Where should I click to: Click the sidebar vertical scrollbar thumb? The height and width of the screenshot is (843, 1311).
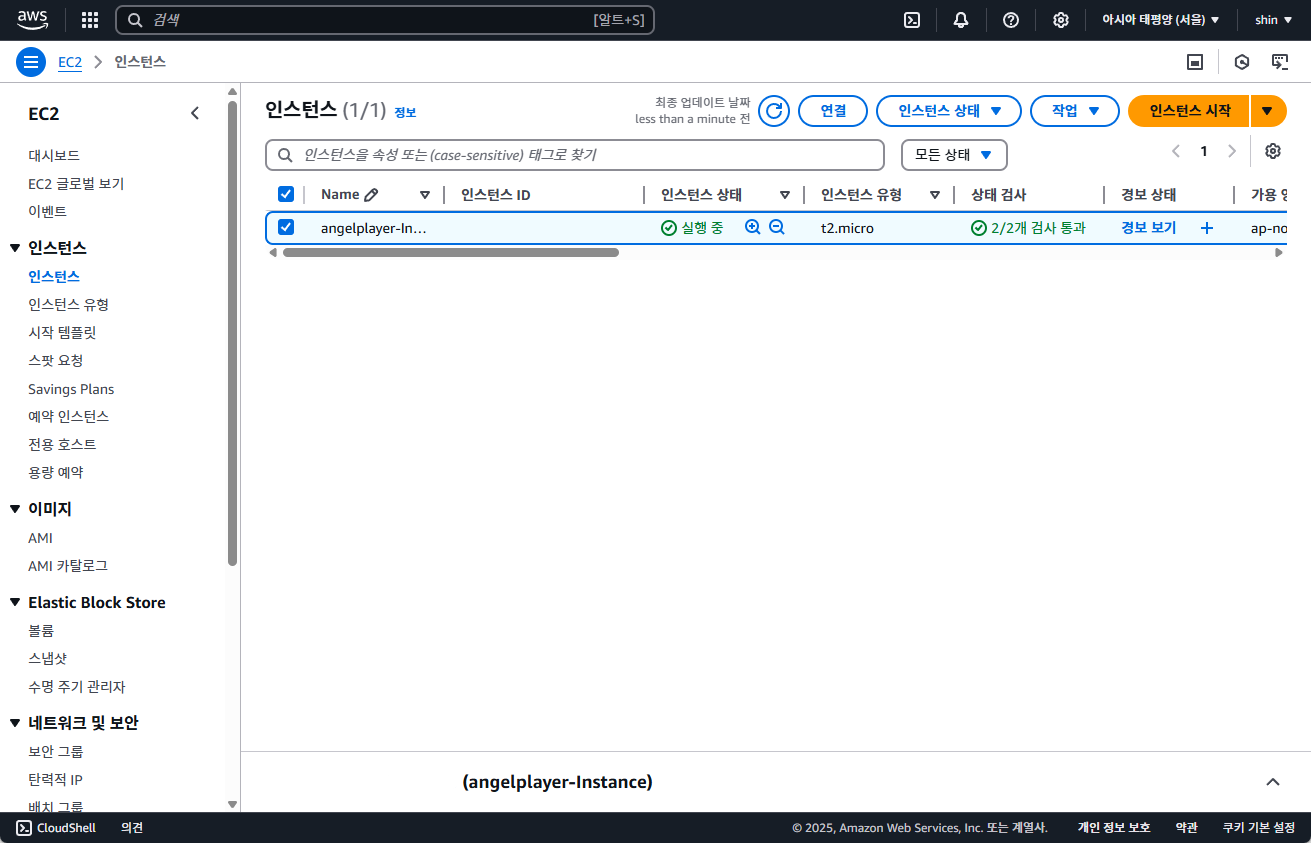(233, 334)
